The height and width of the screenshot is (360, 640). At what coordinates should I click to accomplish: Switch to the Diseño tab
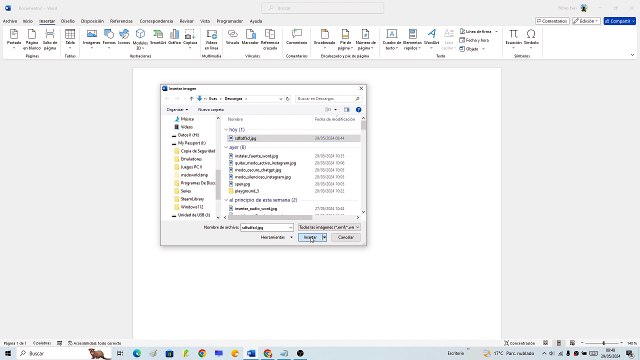(68, 21)
